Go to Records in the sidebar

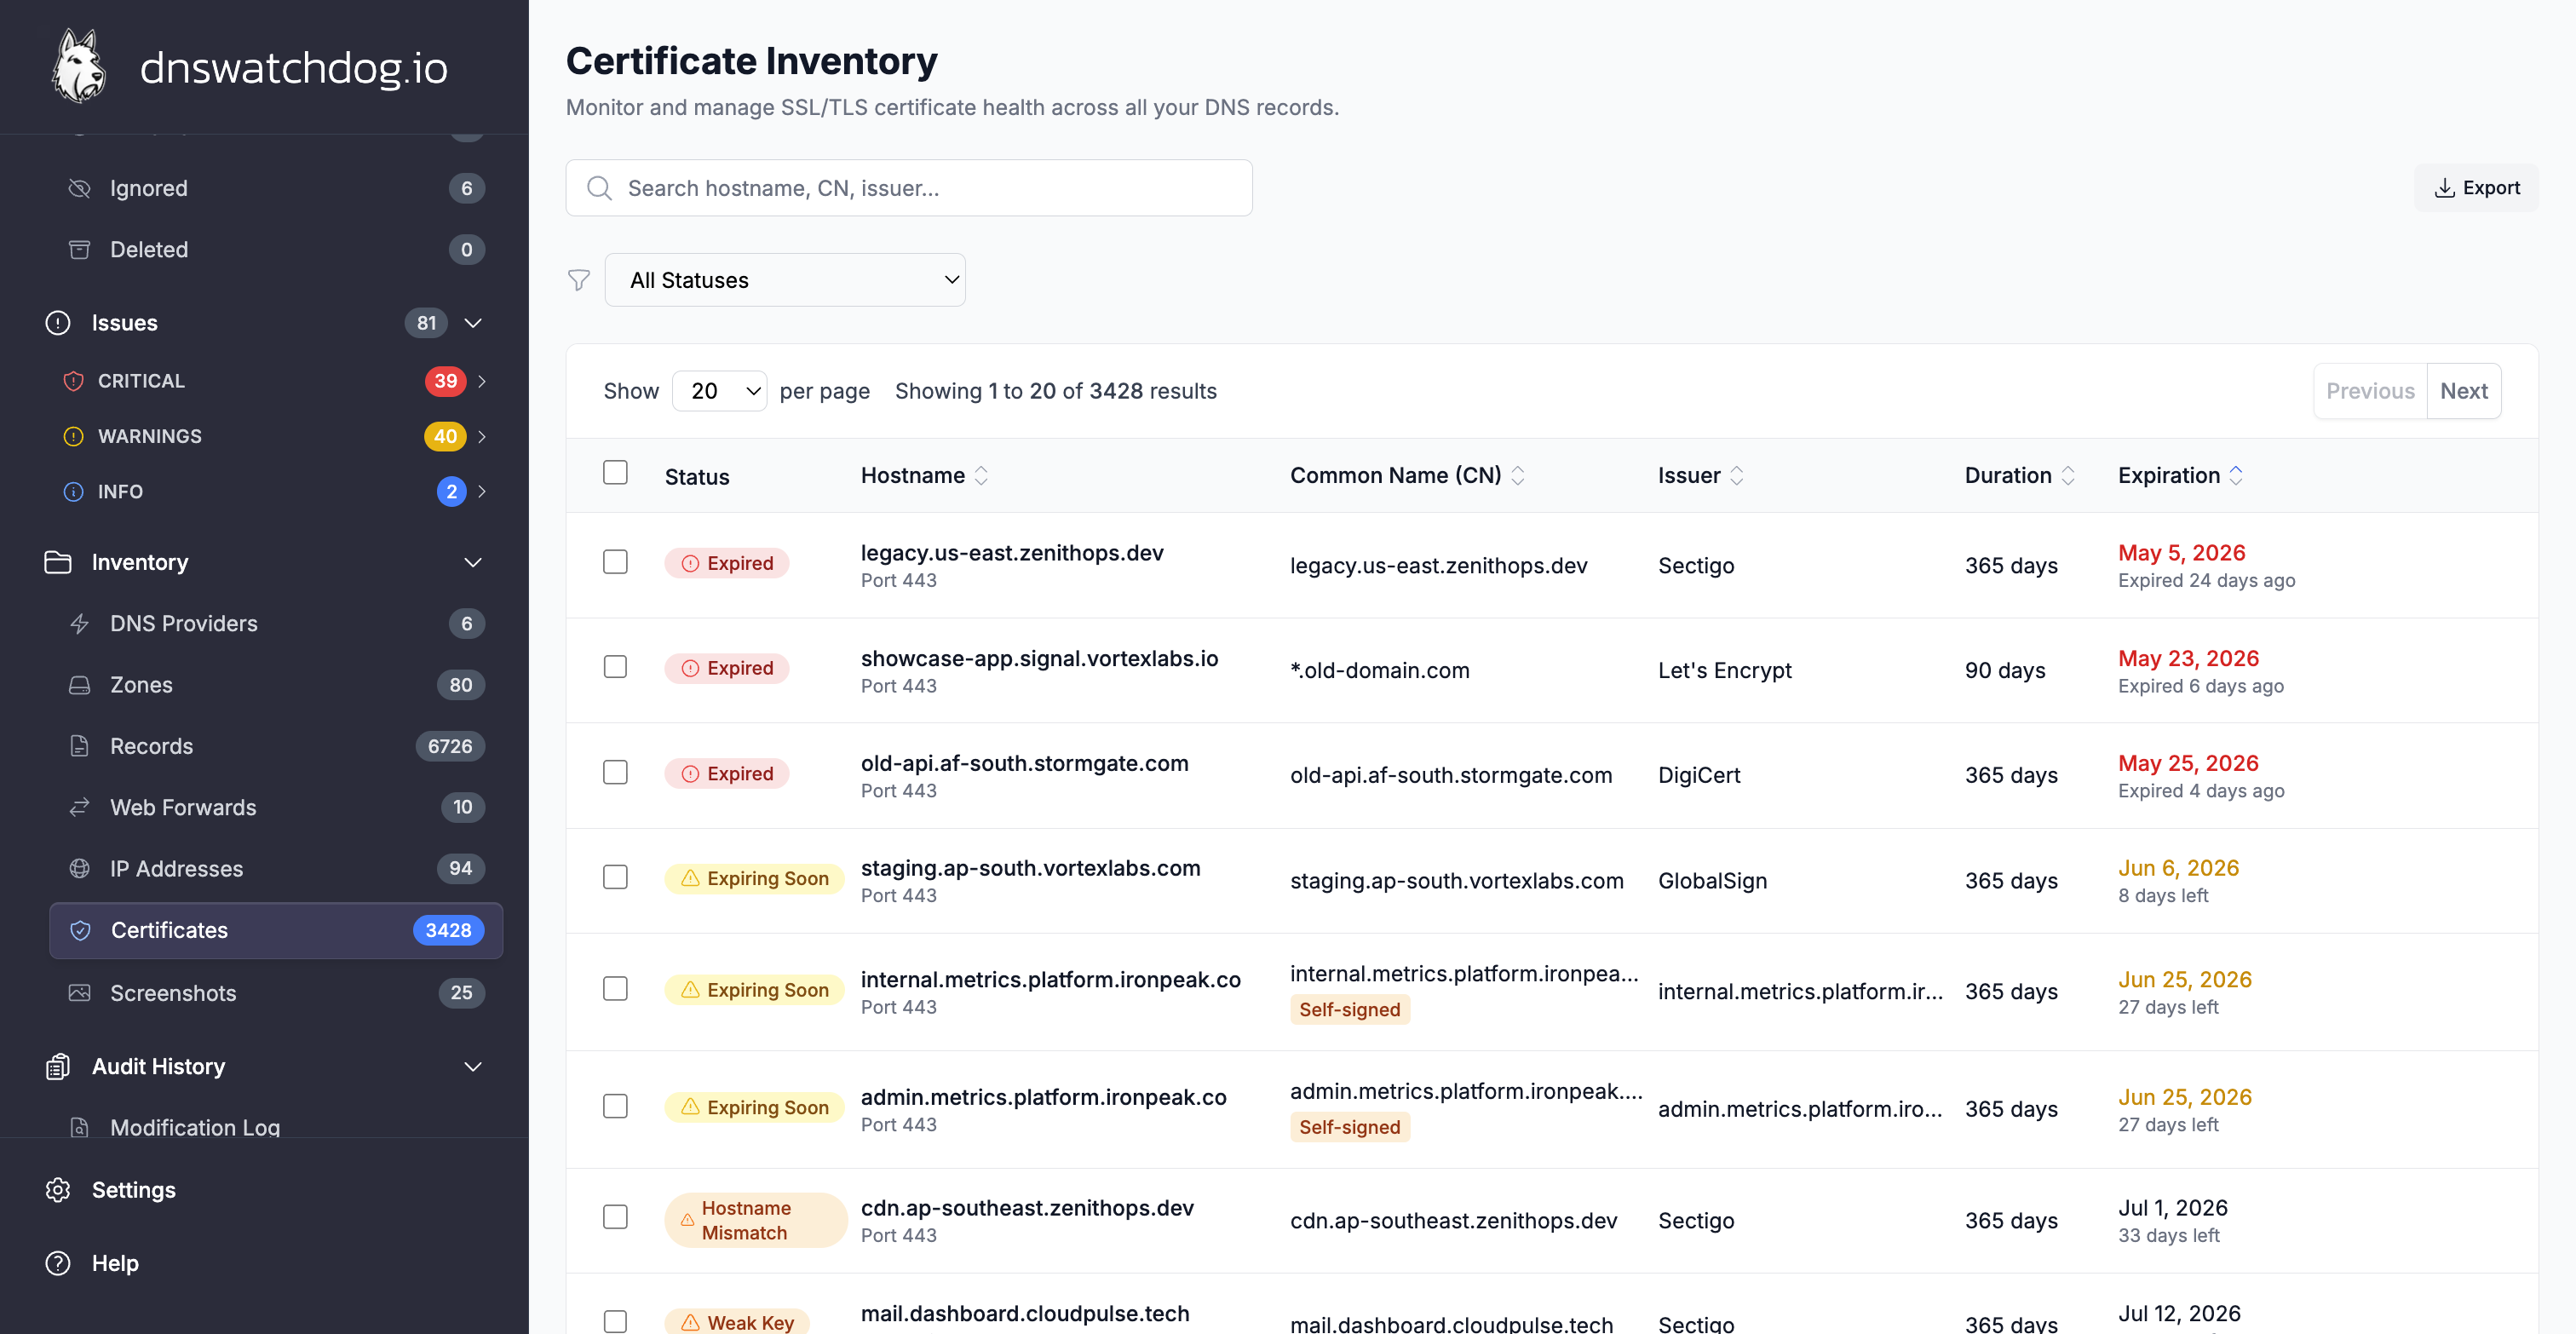[x=275, y=746]
